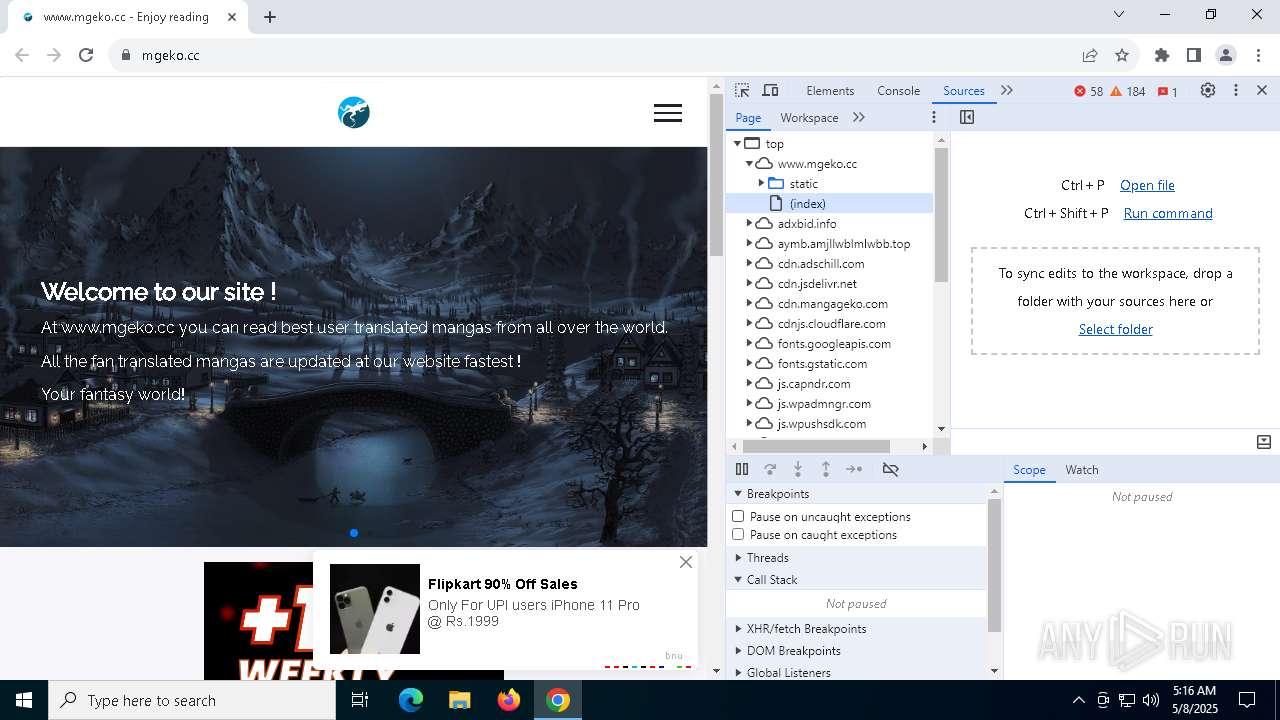1280x720 pixels.
Task: Switch to the Watch tab
Action: click(1082, 469)
